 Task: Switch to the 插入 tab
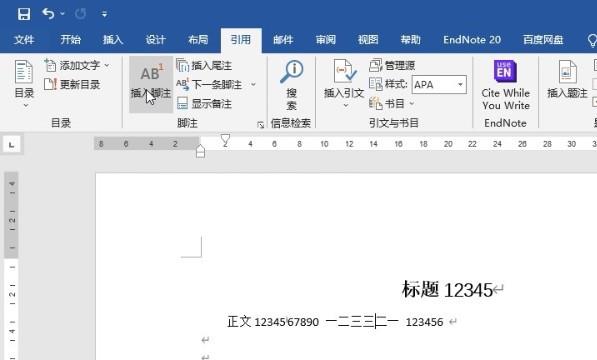pyautogui.click(x=113, y=40)
